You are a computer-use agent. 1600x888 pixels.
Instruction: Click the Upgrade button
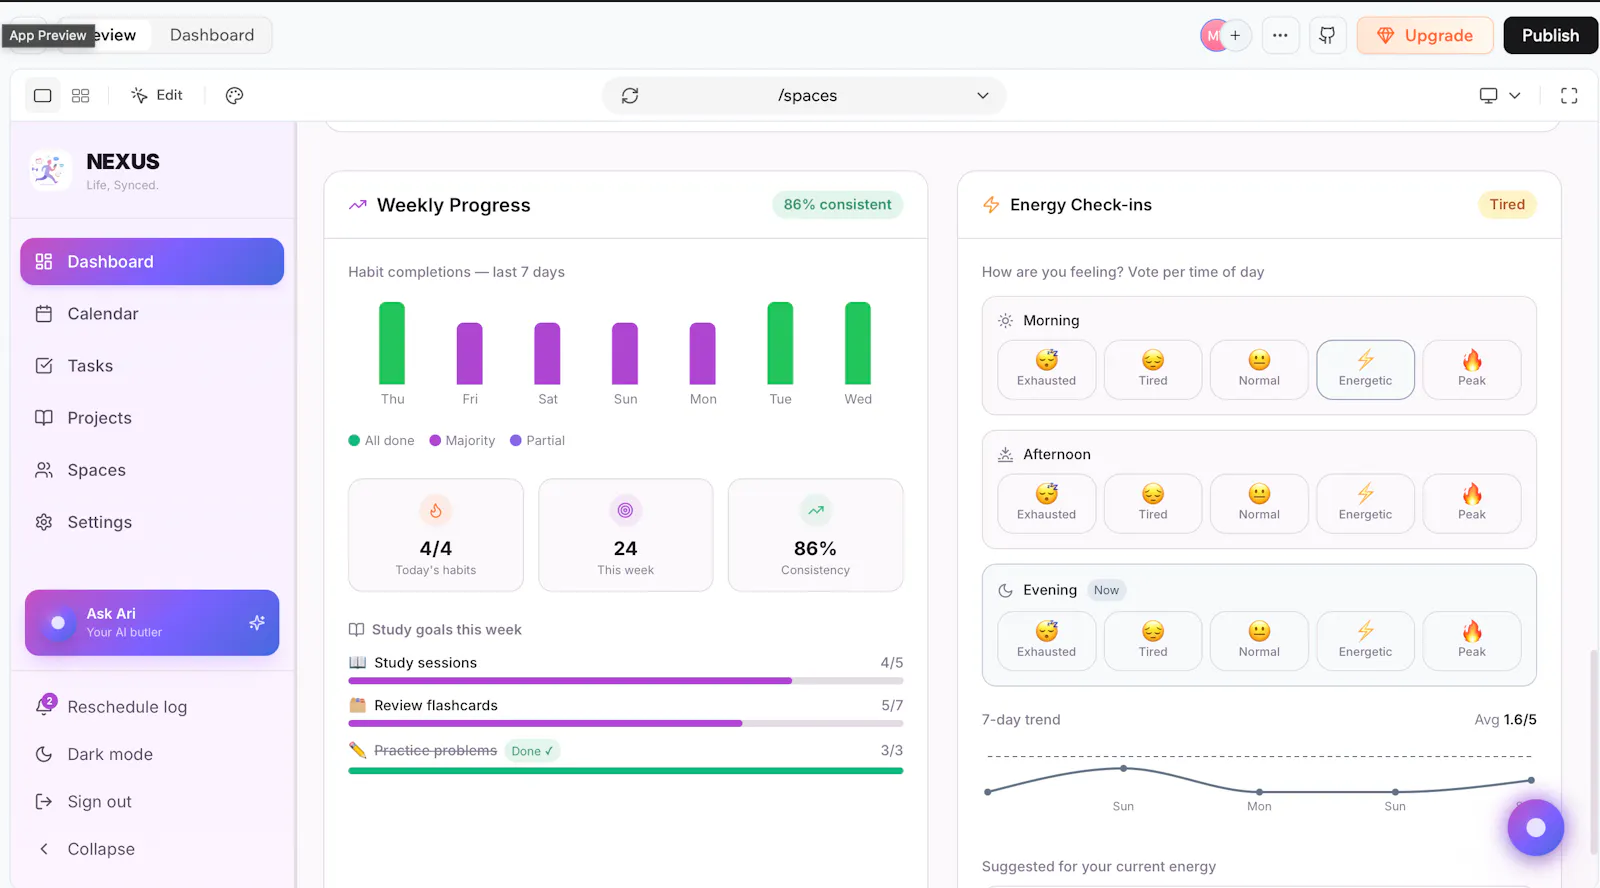(1425, 35)
